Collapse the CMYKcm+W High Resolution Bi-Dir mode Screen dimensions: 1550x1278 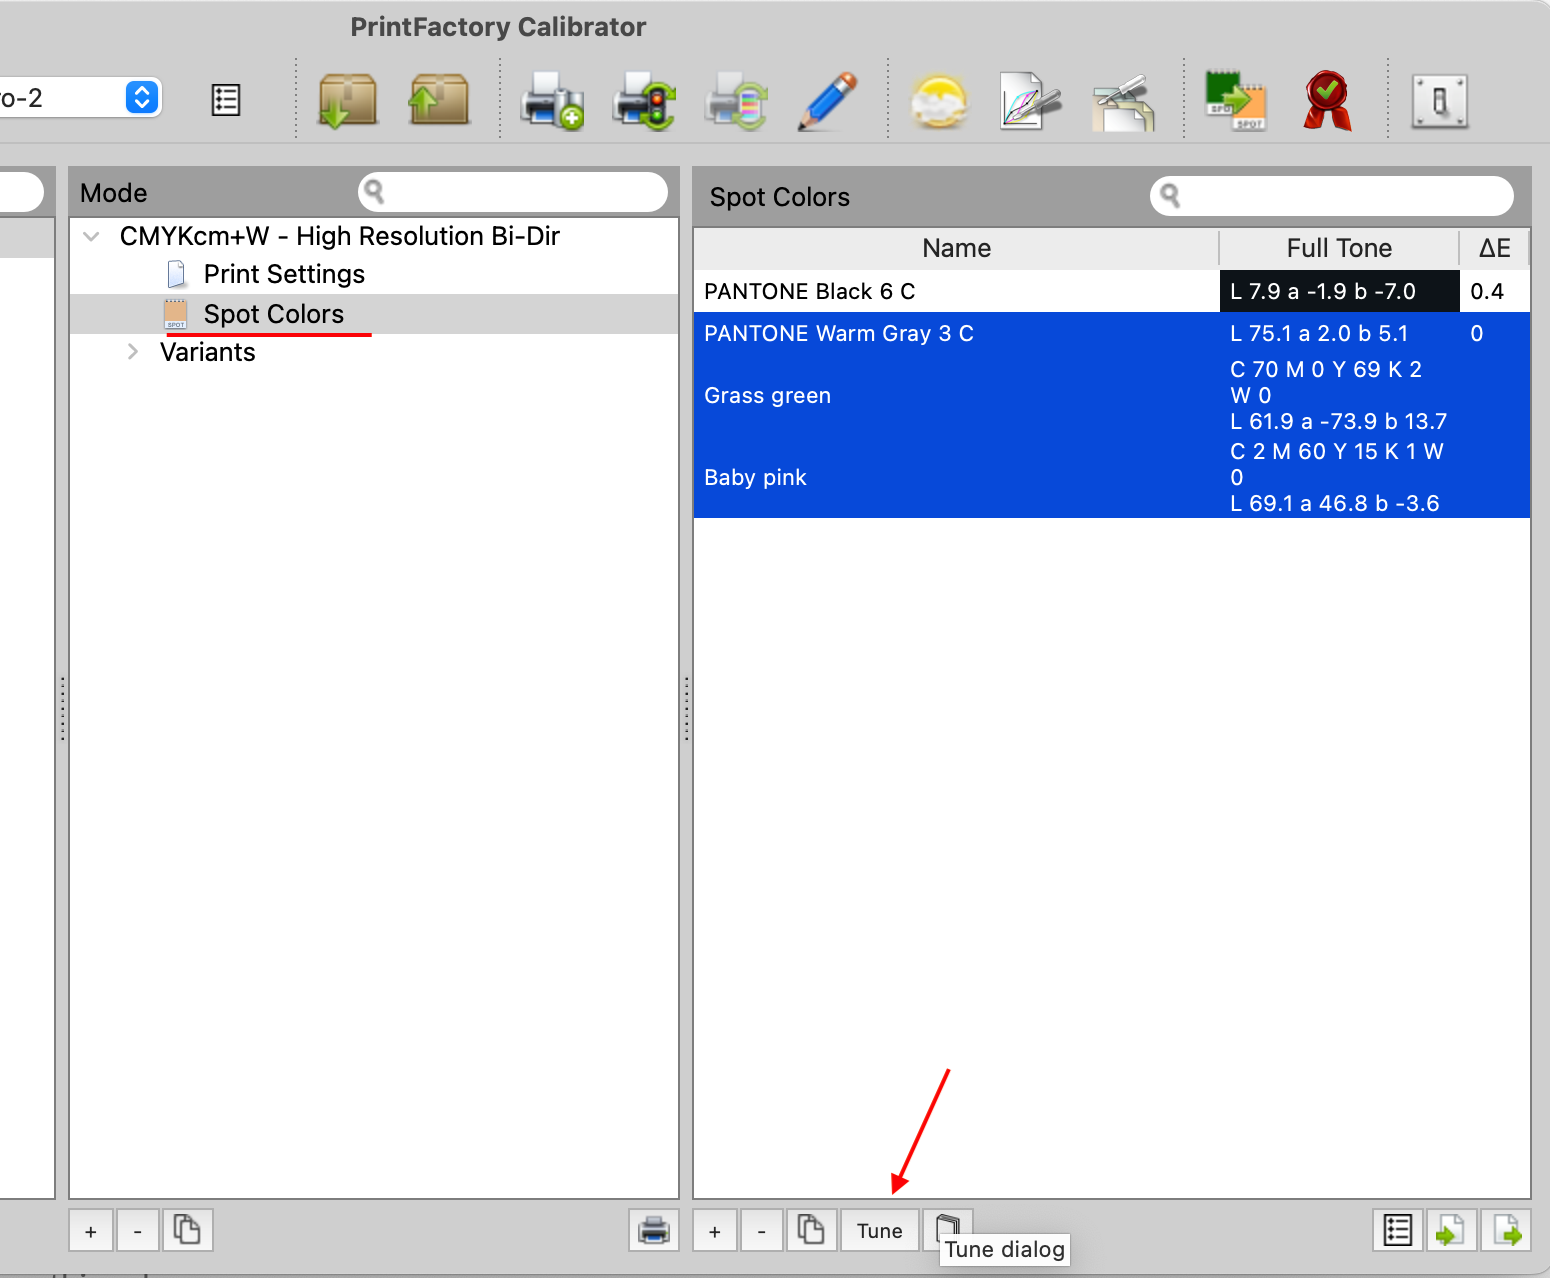(92, 236)
